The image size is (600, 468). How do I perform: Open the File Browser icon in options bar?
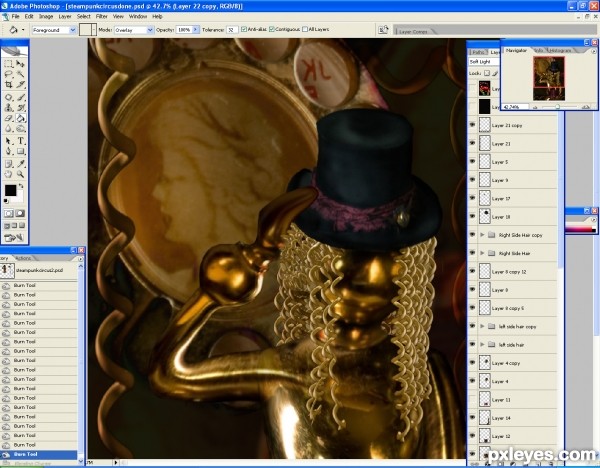point(383,29)
